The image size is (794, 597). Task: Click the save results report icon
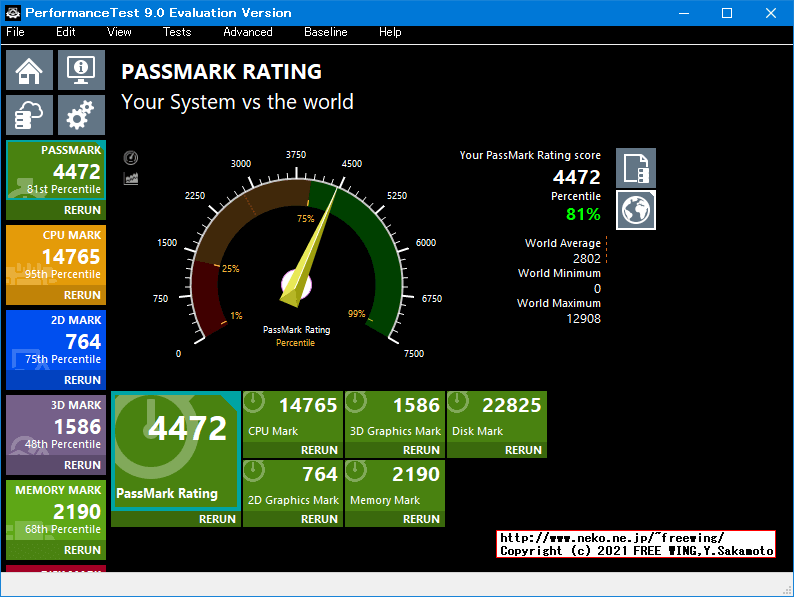coord(636,168)
